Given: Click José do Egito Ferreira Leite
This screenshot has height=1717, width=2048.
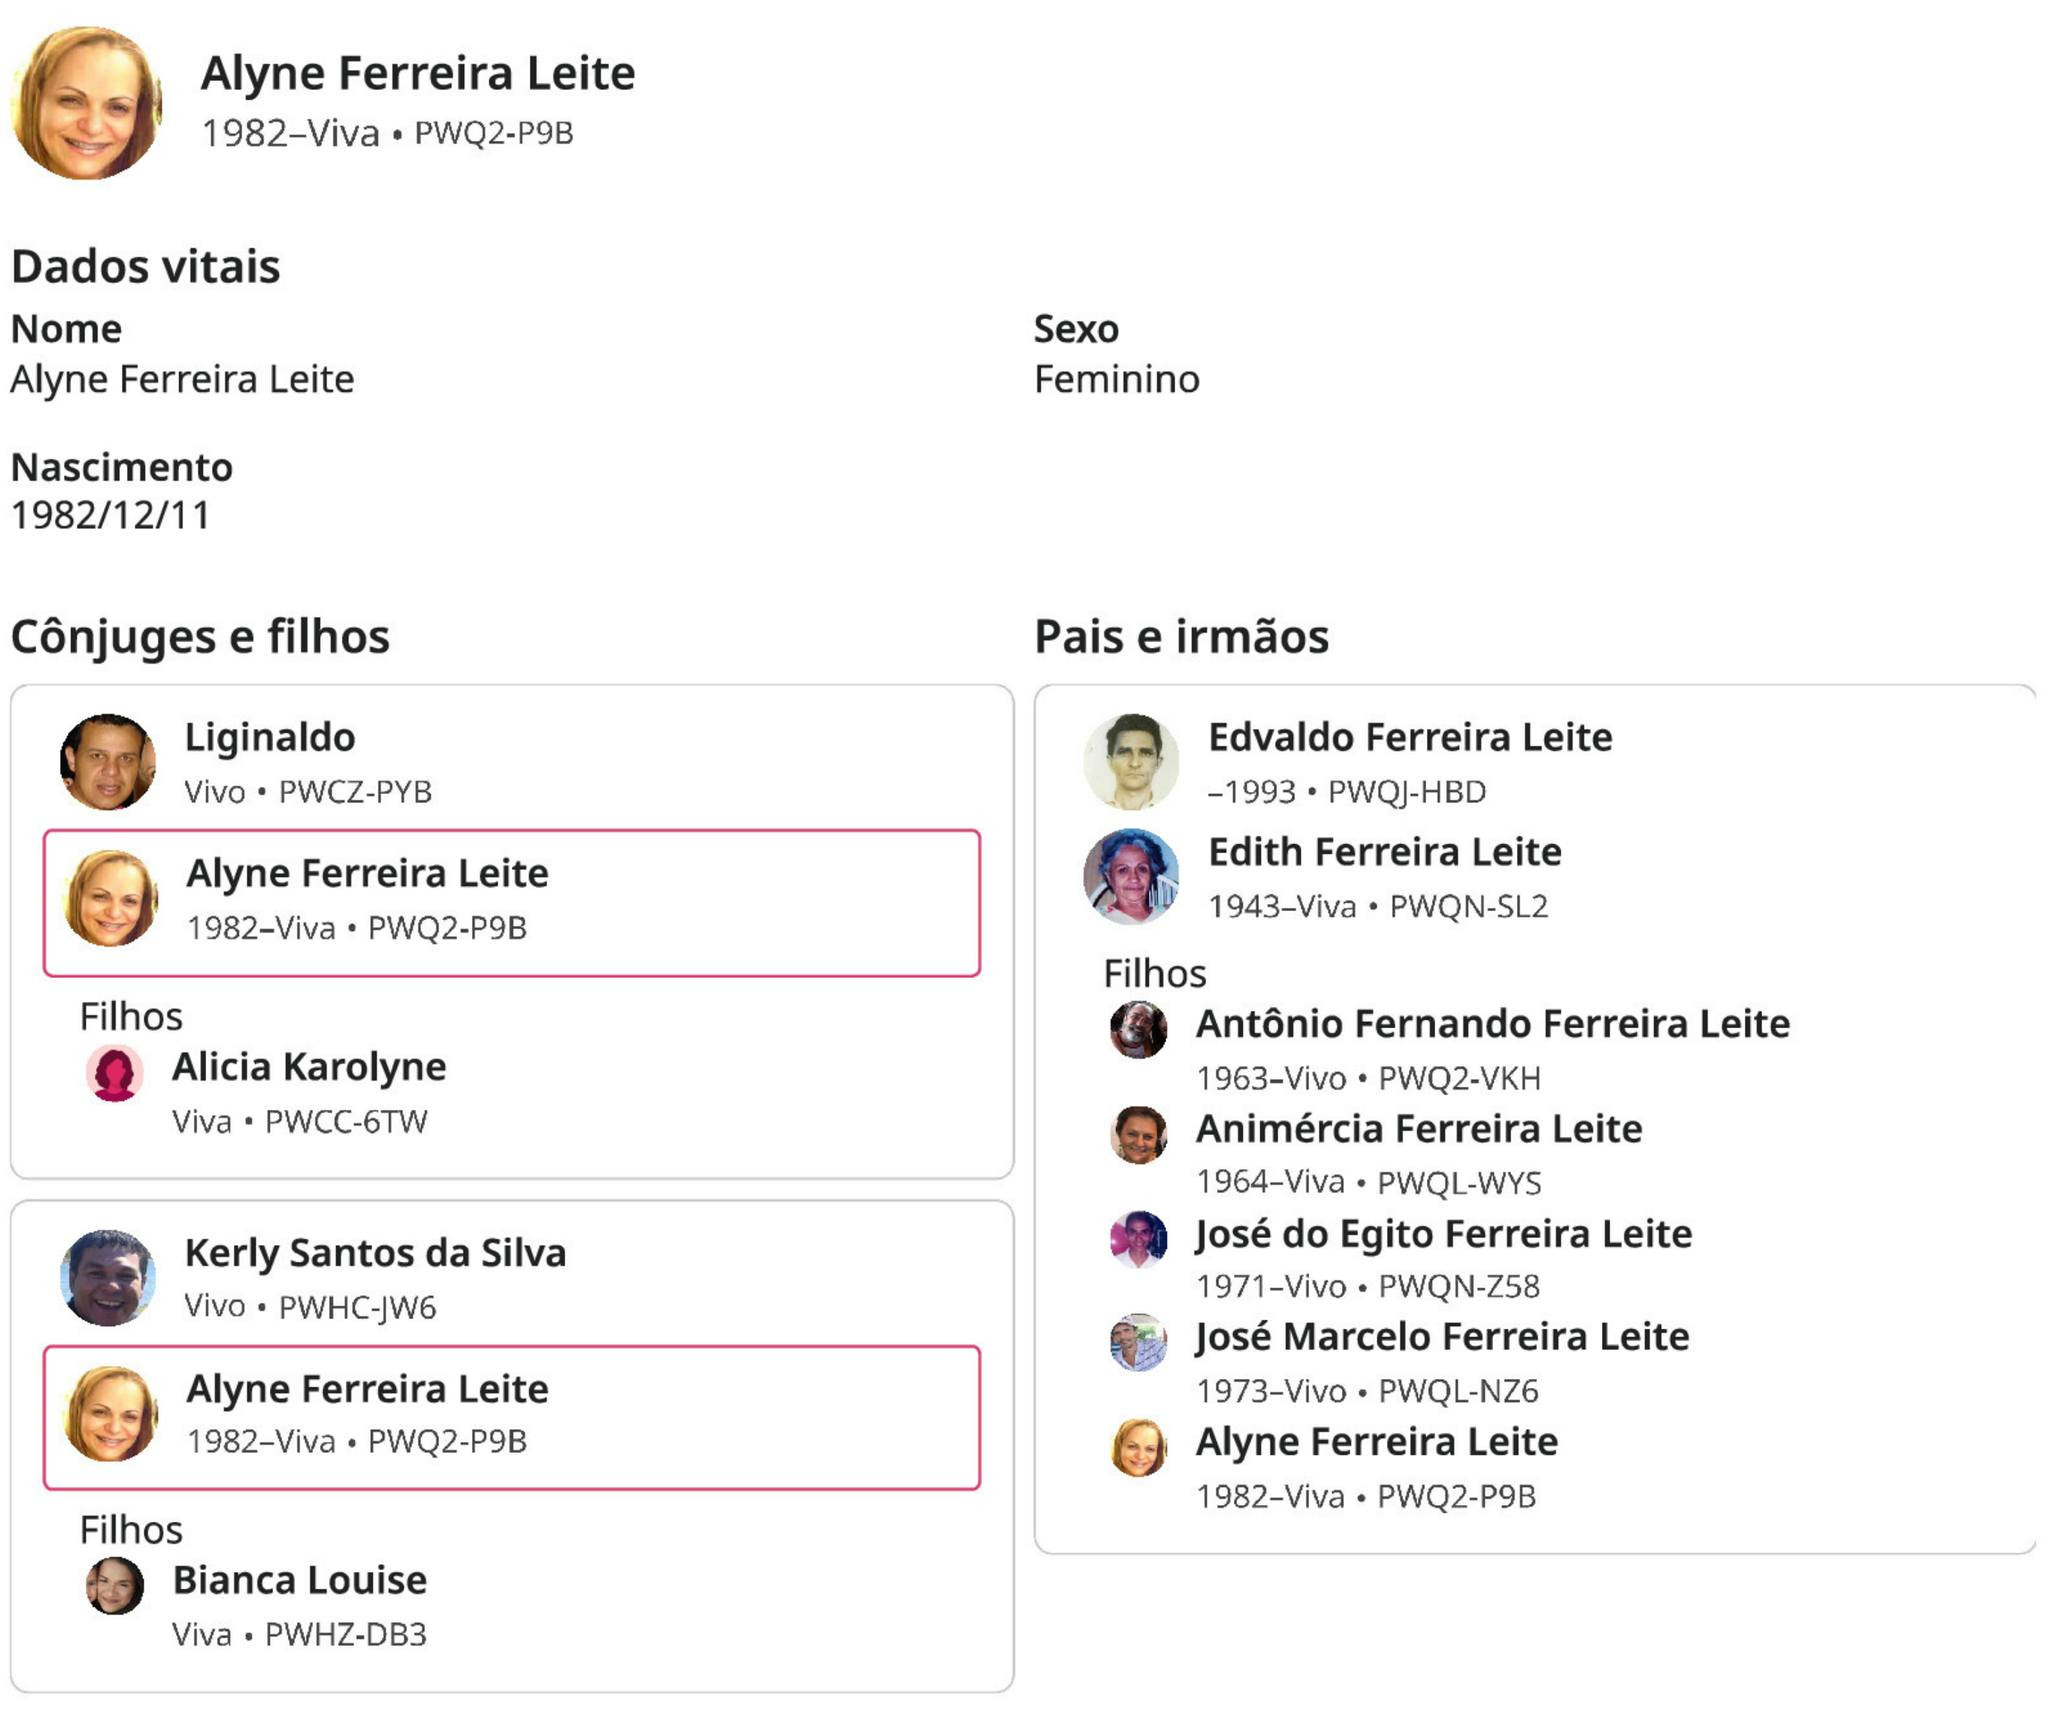Looking at the screenshot, I should [1444, 1234].
